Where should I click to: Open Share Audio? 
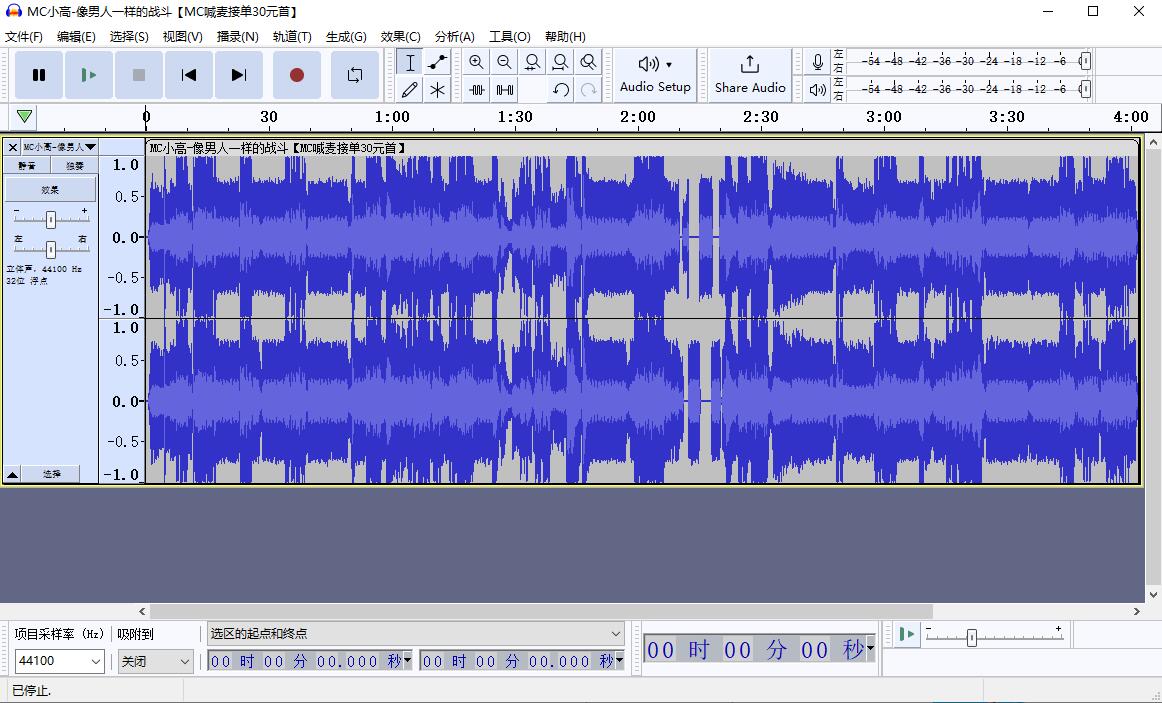click(x=750, y=75)
